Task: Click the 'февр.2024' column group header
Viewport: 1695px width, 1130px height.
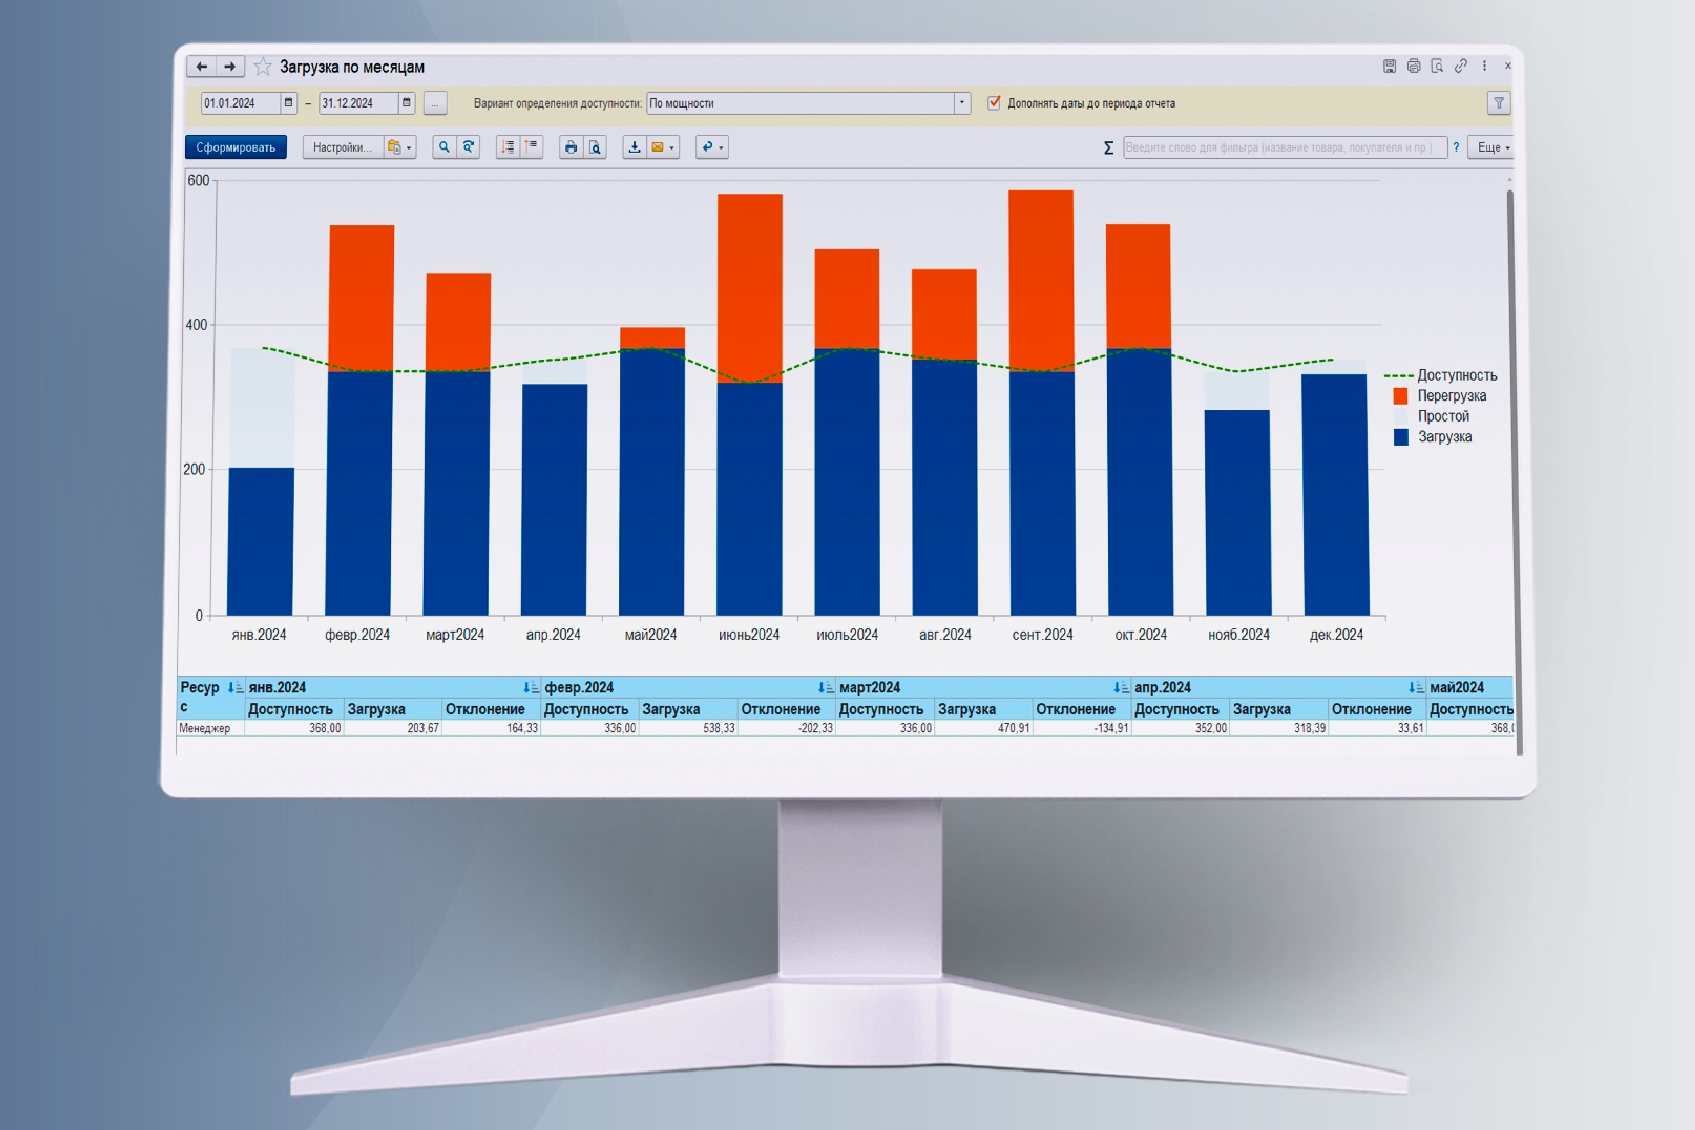Action: (579, 687)
